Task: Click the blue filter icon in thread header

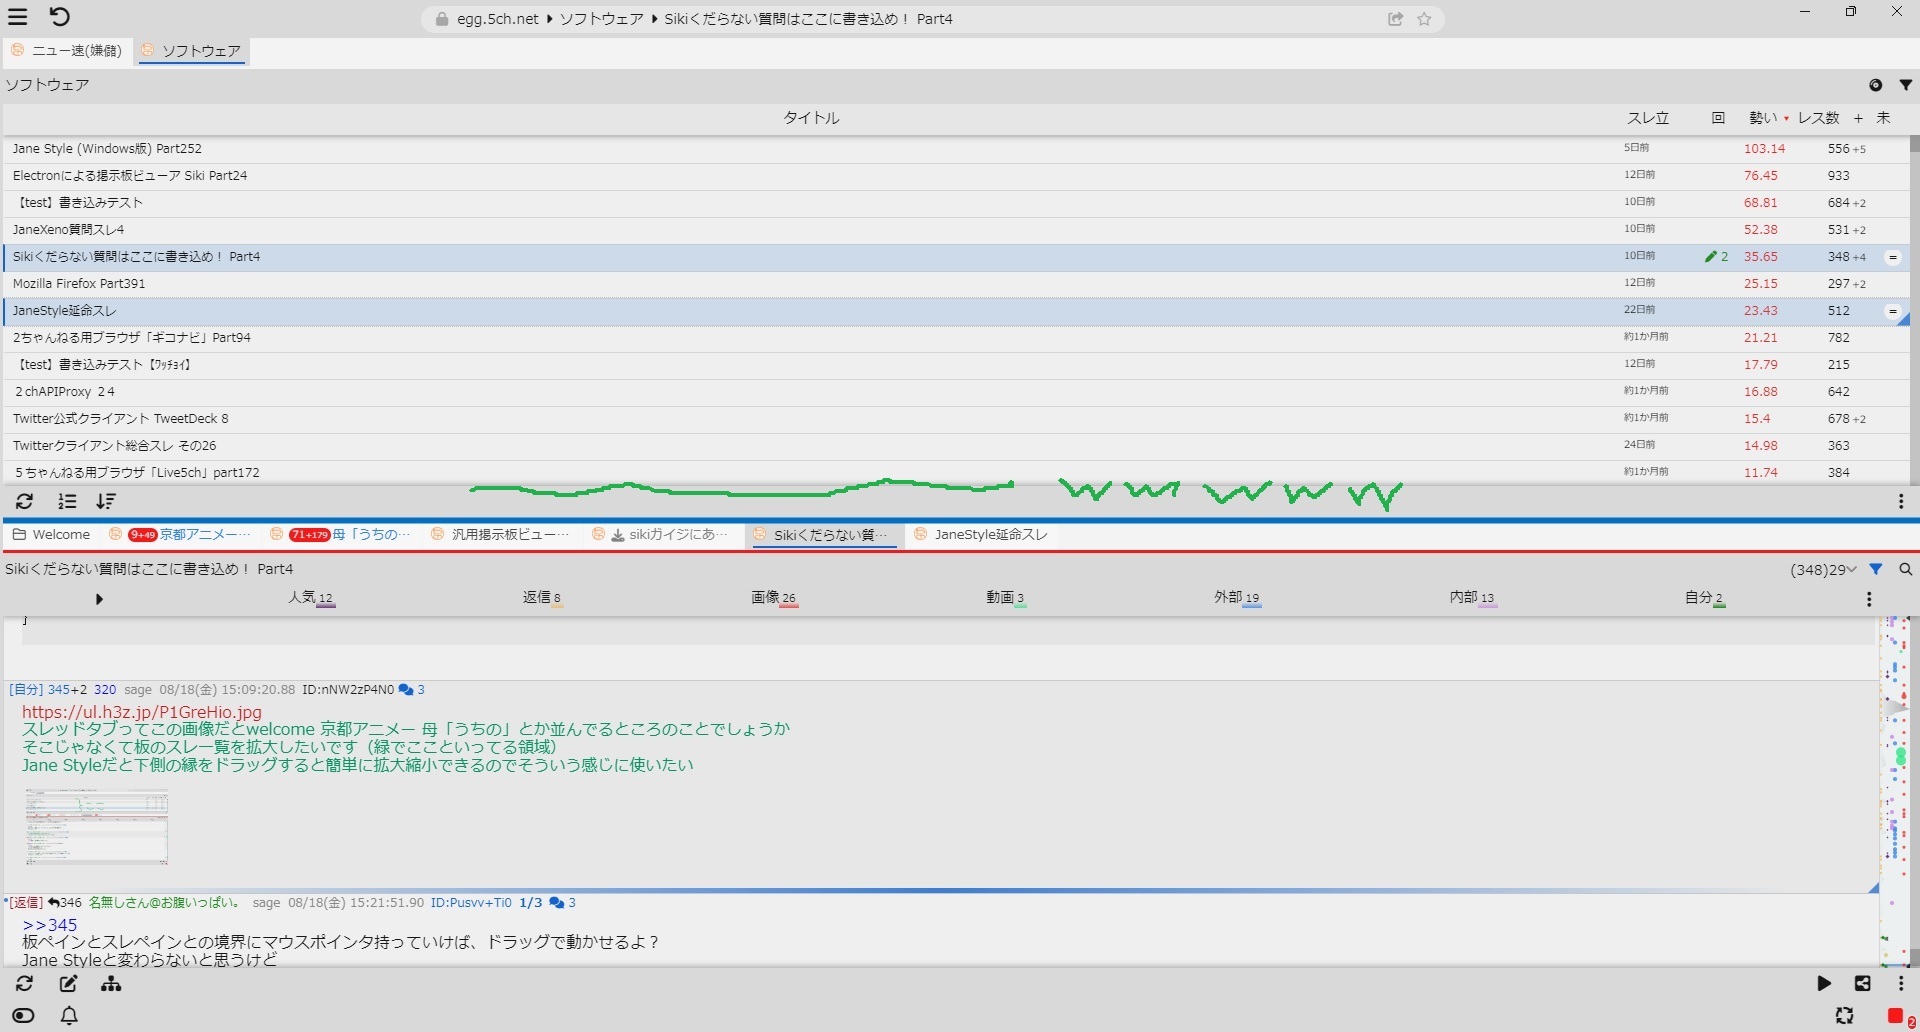Action: [1876, 569]
